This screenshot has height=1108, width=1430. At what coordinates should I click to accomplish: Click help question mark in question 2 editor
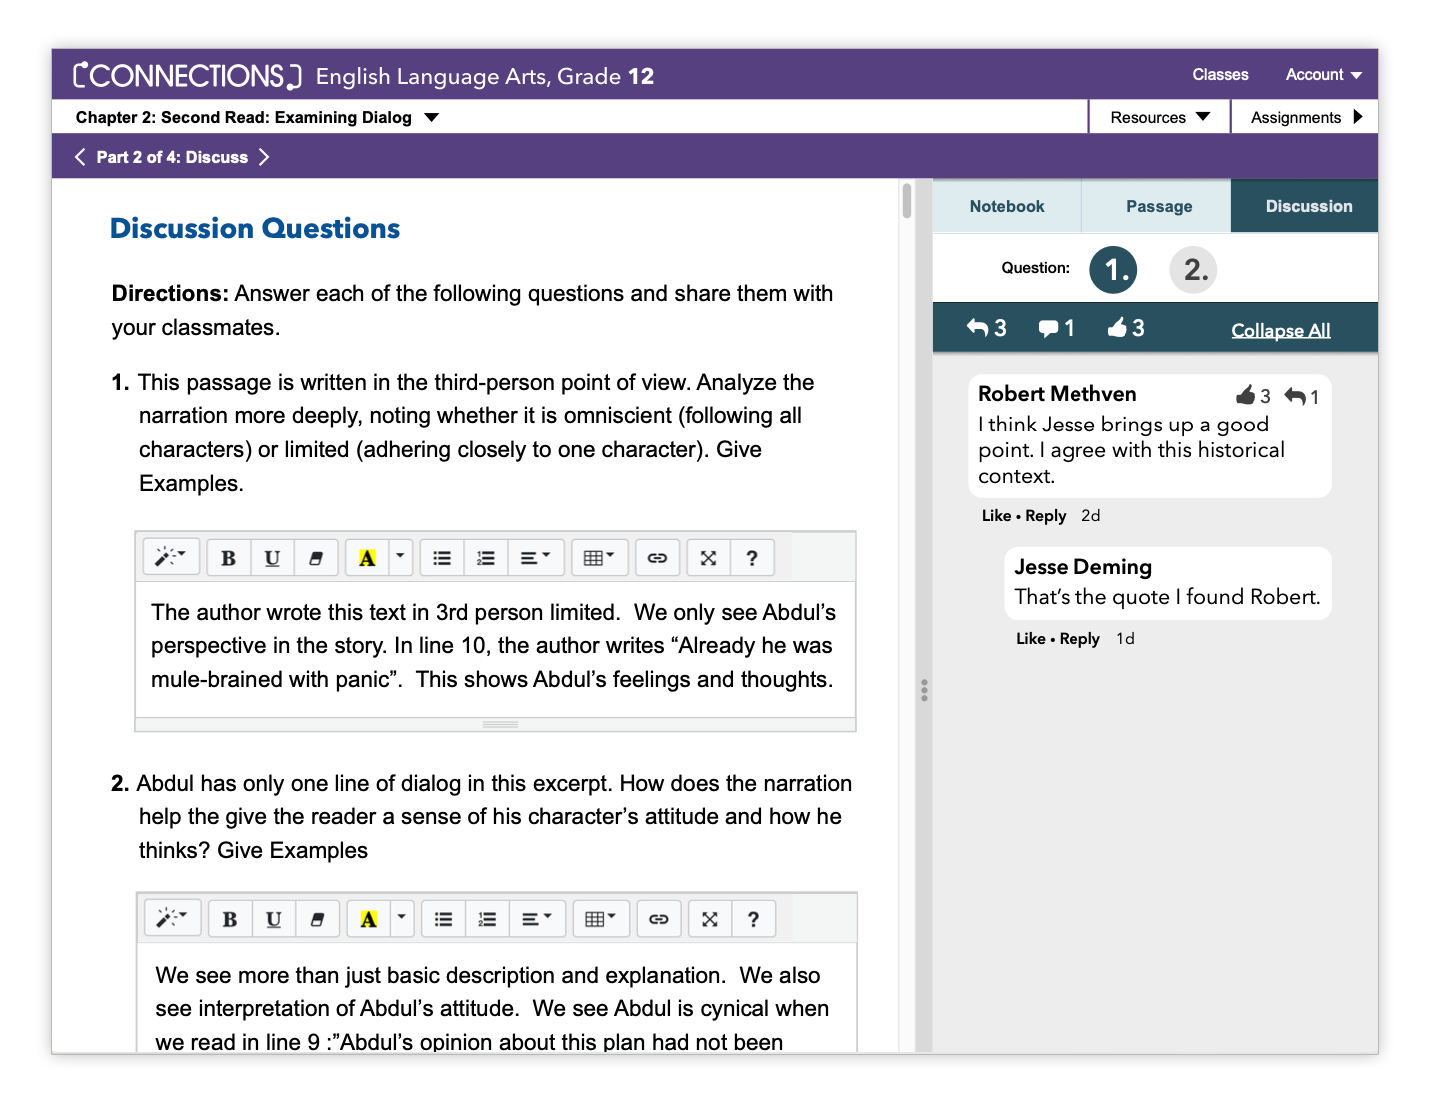pos(754,918)
